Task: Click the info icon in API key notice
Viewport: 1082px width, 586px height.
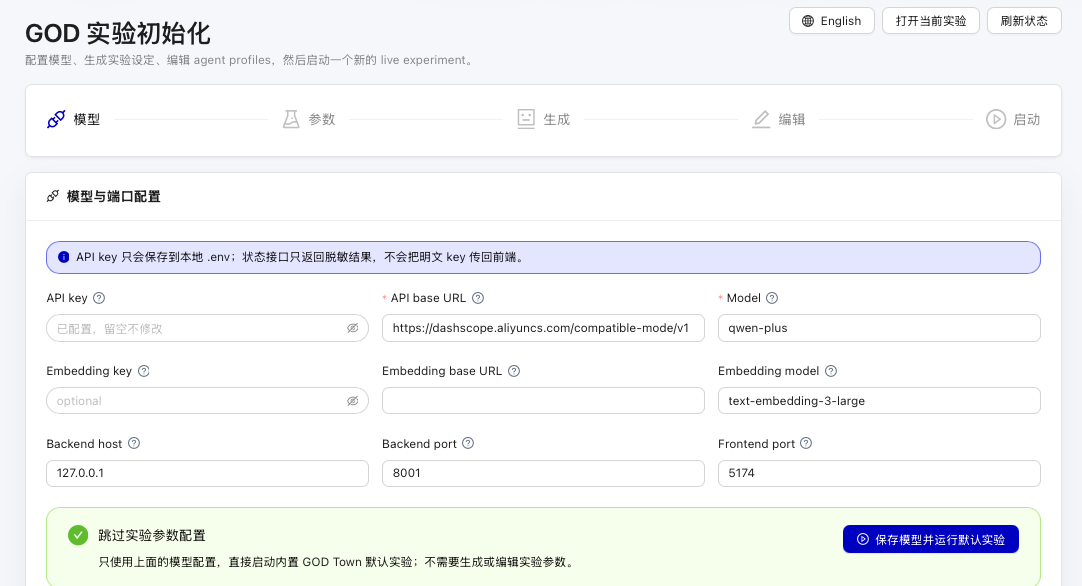Action: point(63,257)
